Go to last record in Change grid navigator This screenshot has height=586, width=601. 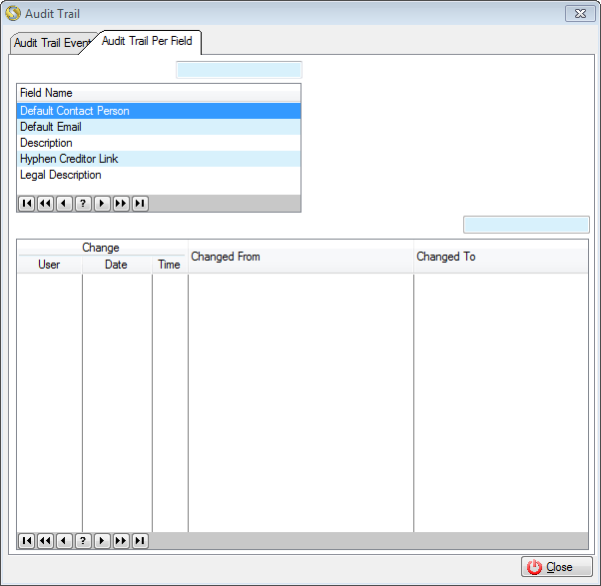[140, 541]
